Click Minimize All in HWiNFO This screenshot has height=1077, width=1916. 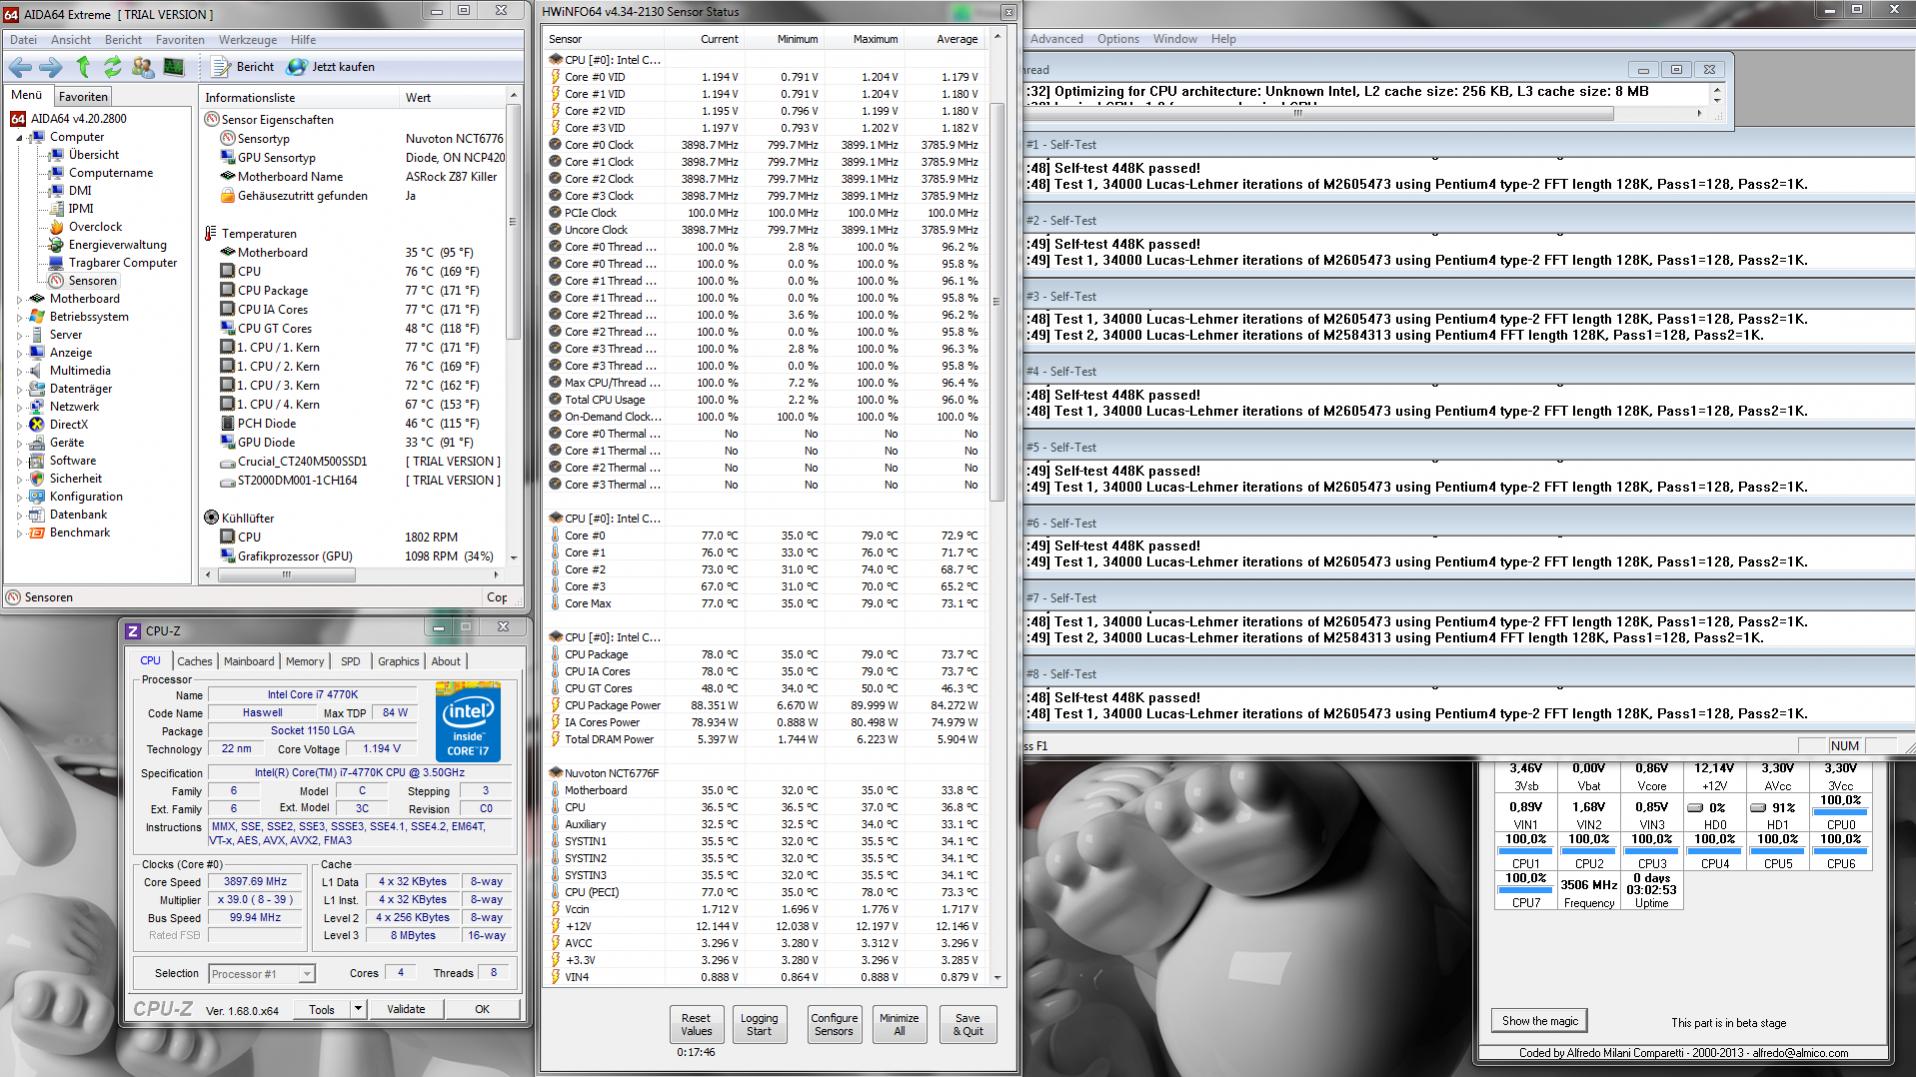(x=899, y=1025)
